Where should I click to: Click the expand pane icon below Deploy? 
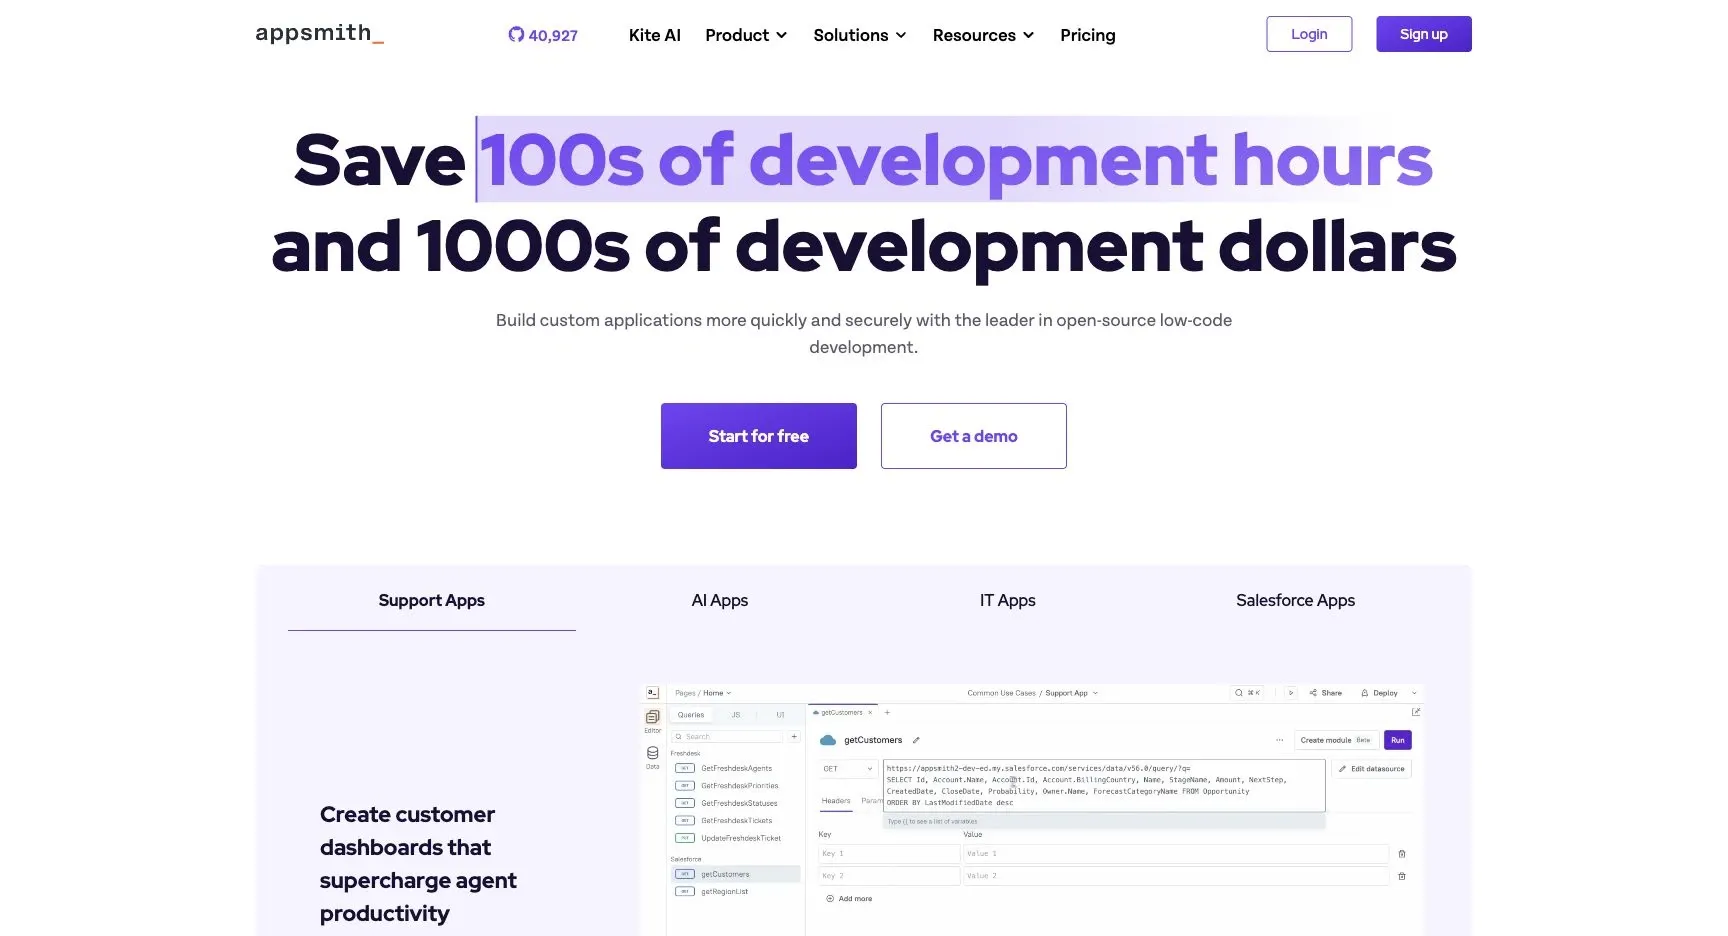click(x=1416, y=712)
